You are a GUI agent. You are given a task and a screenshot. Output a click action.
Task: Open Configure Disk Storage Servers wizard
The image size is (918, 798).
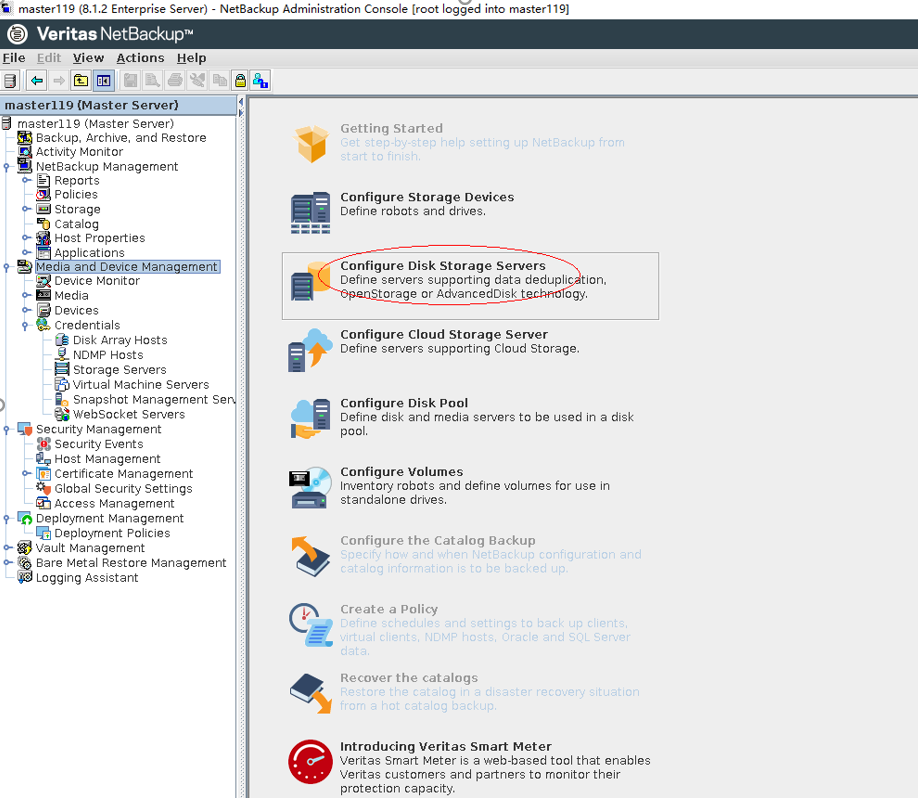(x=442, y=266)
